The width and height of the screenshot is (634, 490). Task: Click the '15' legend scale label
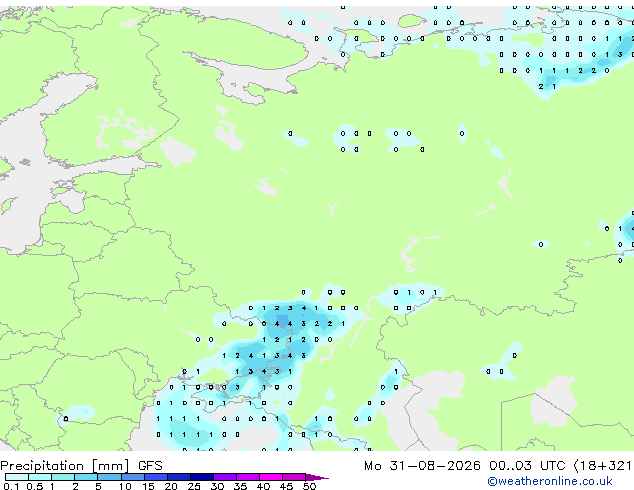(148, 486)
